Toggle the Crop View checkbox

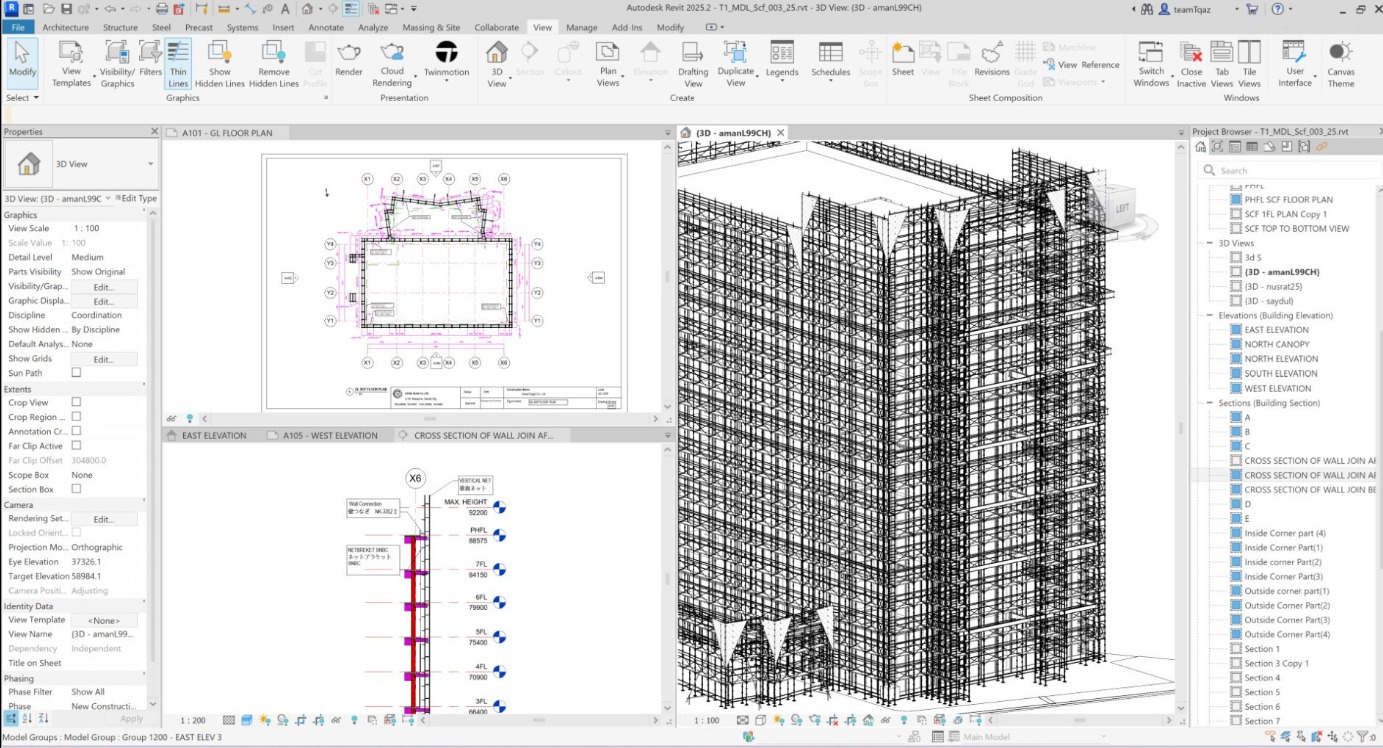[76, 402]
